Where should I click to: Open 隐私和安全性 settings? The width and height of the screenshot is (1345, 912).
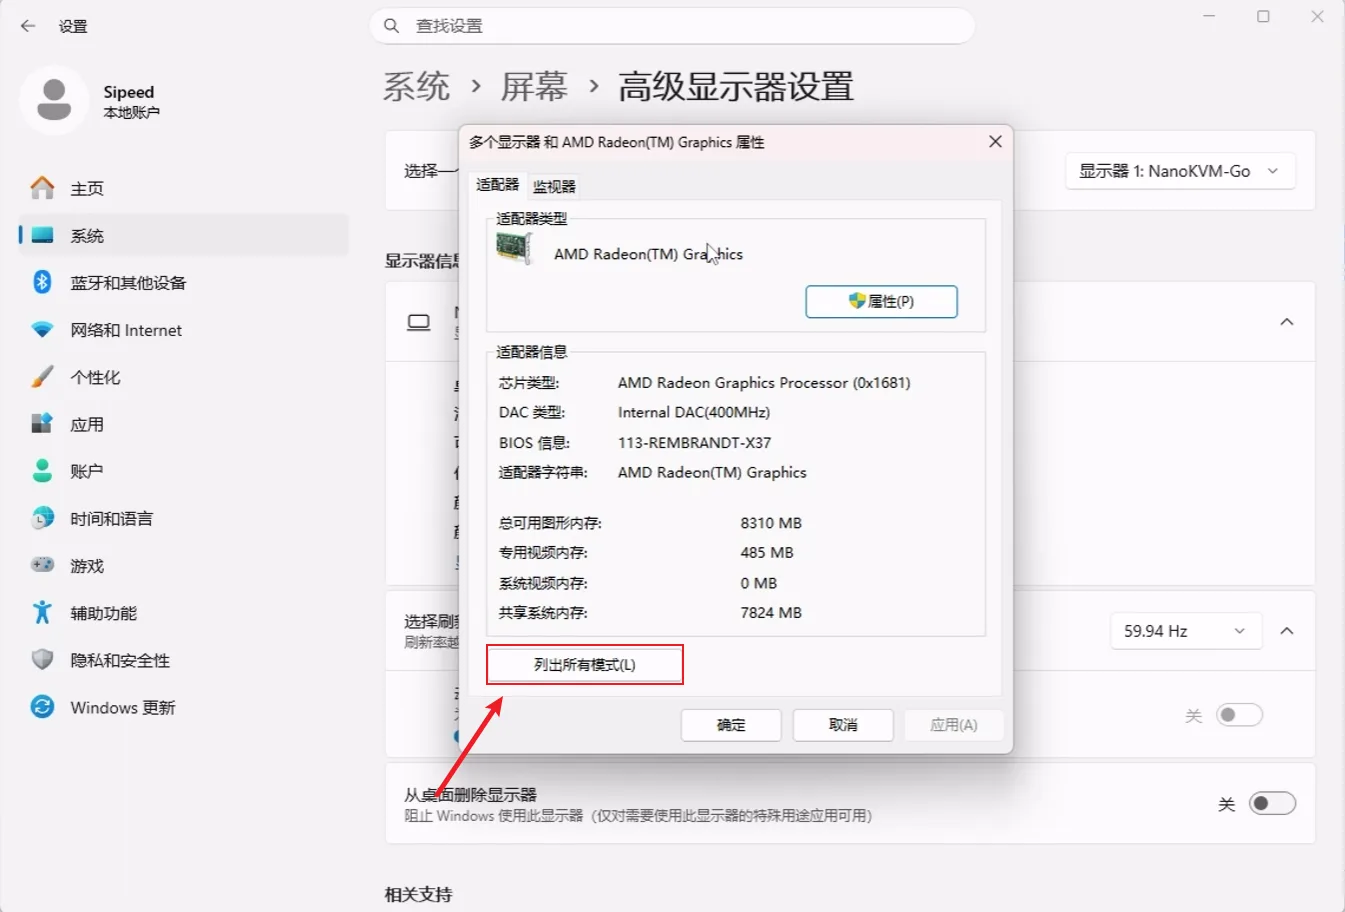183,660
